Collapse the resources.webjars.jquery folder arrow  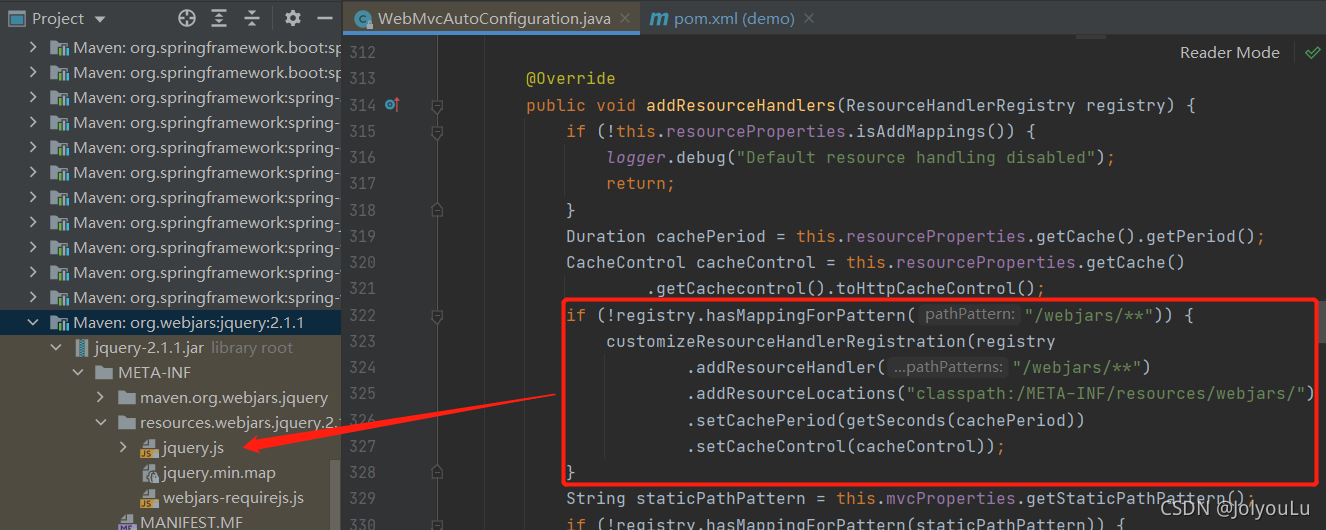click(101, 422)
